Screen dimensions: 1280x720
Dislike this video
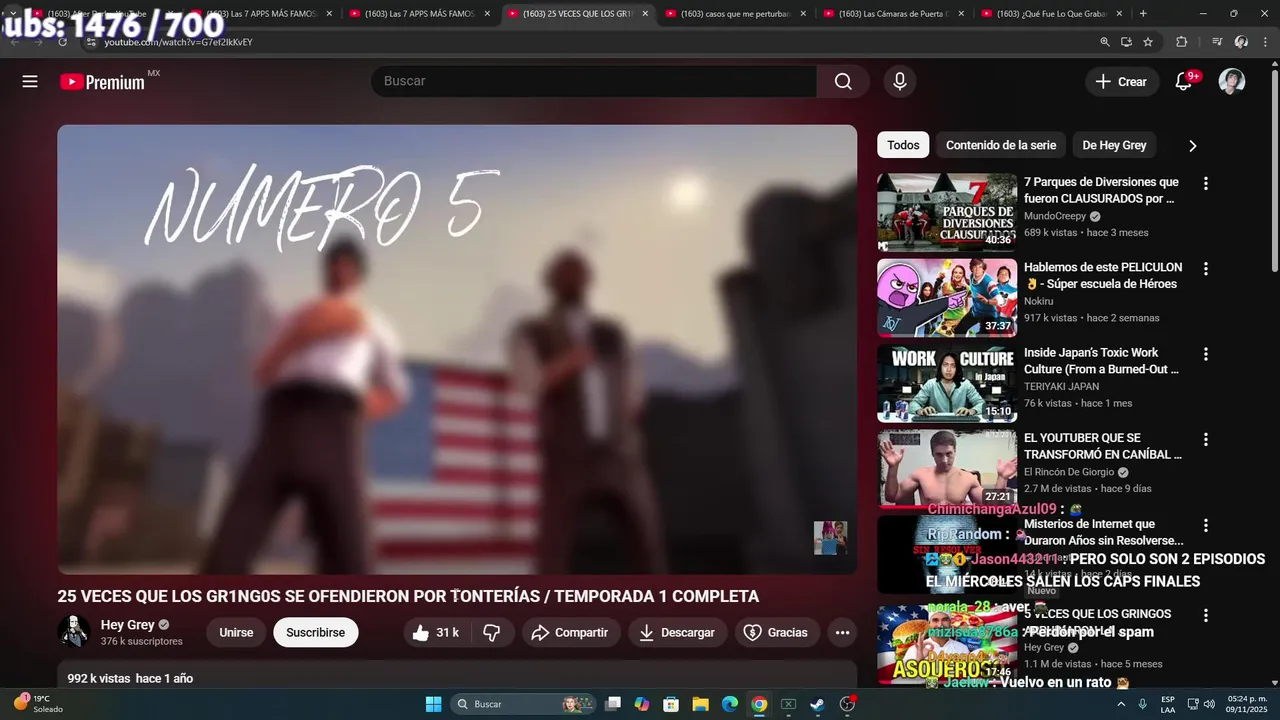pos(491,632)
